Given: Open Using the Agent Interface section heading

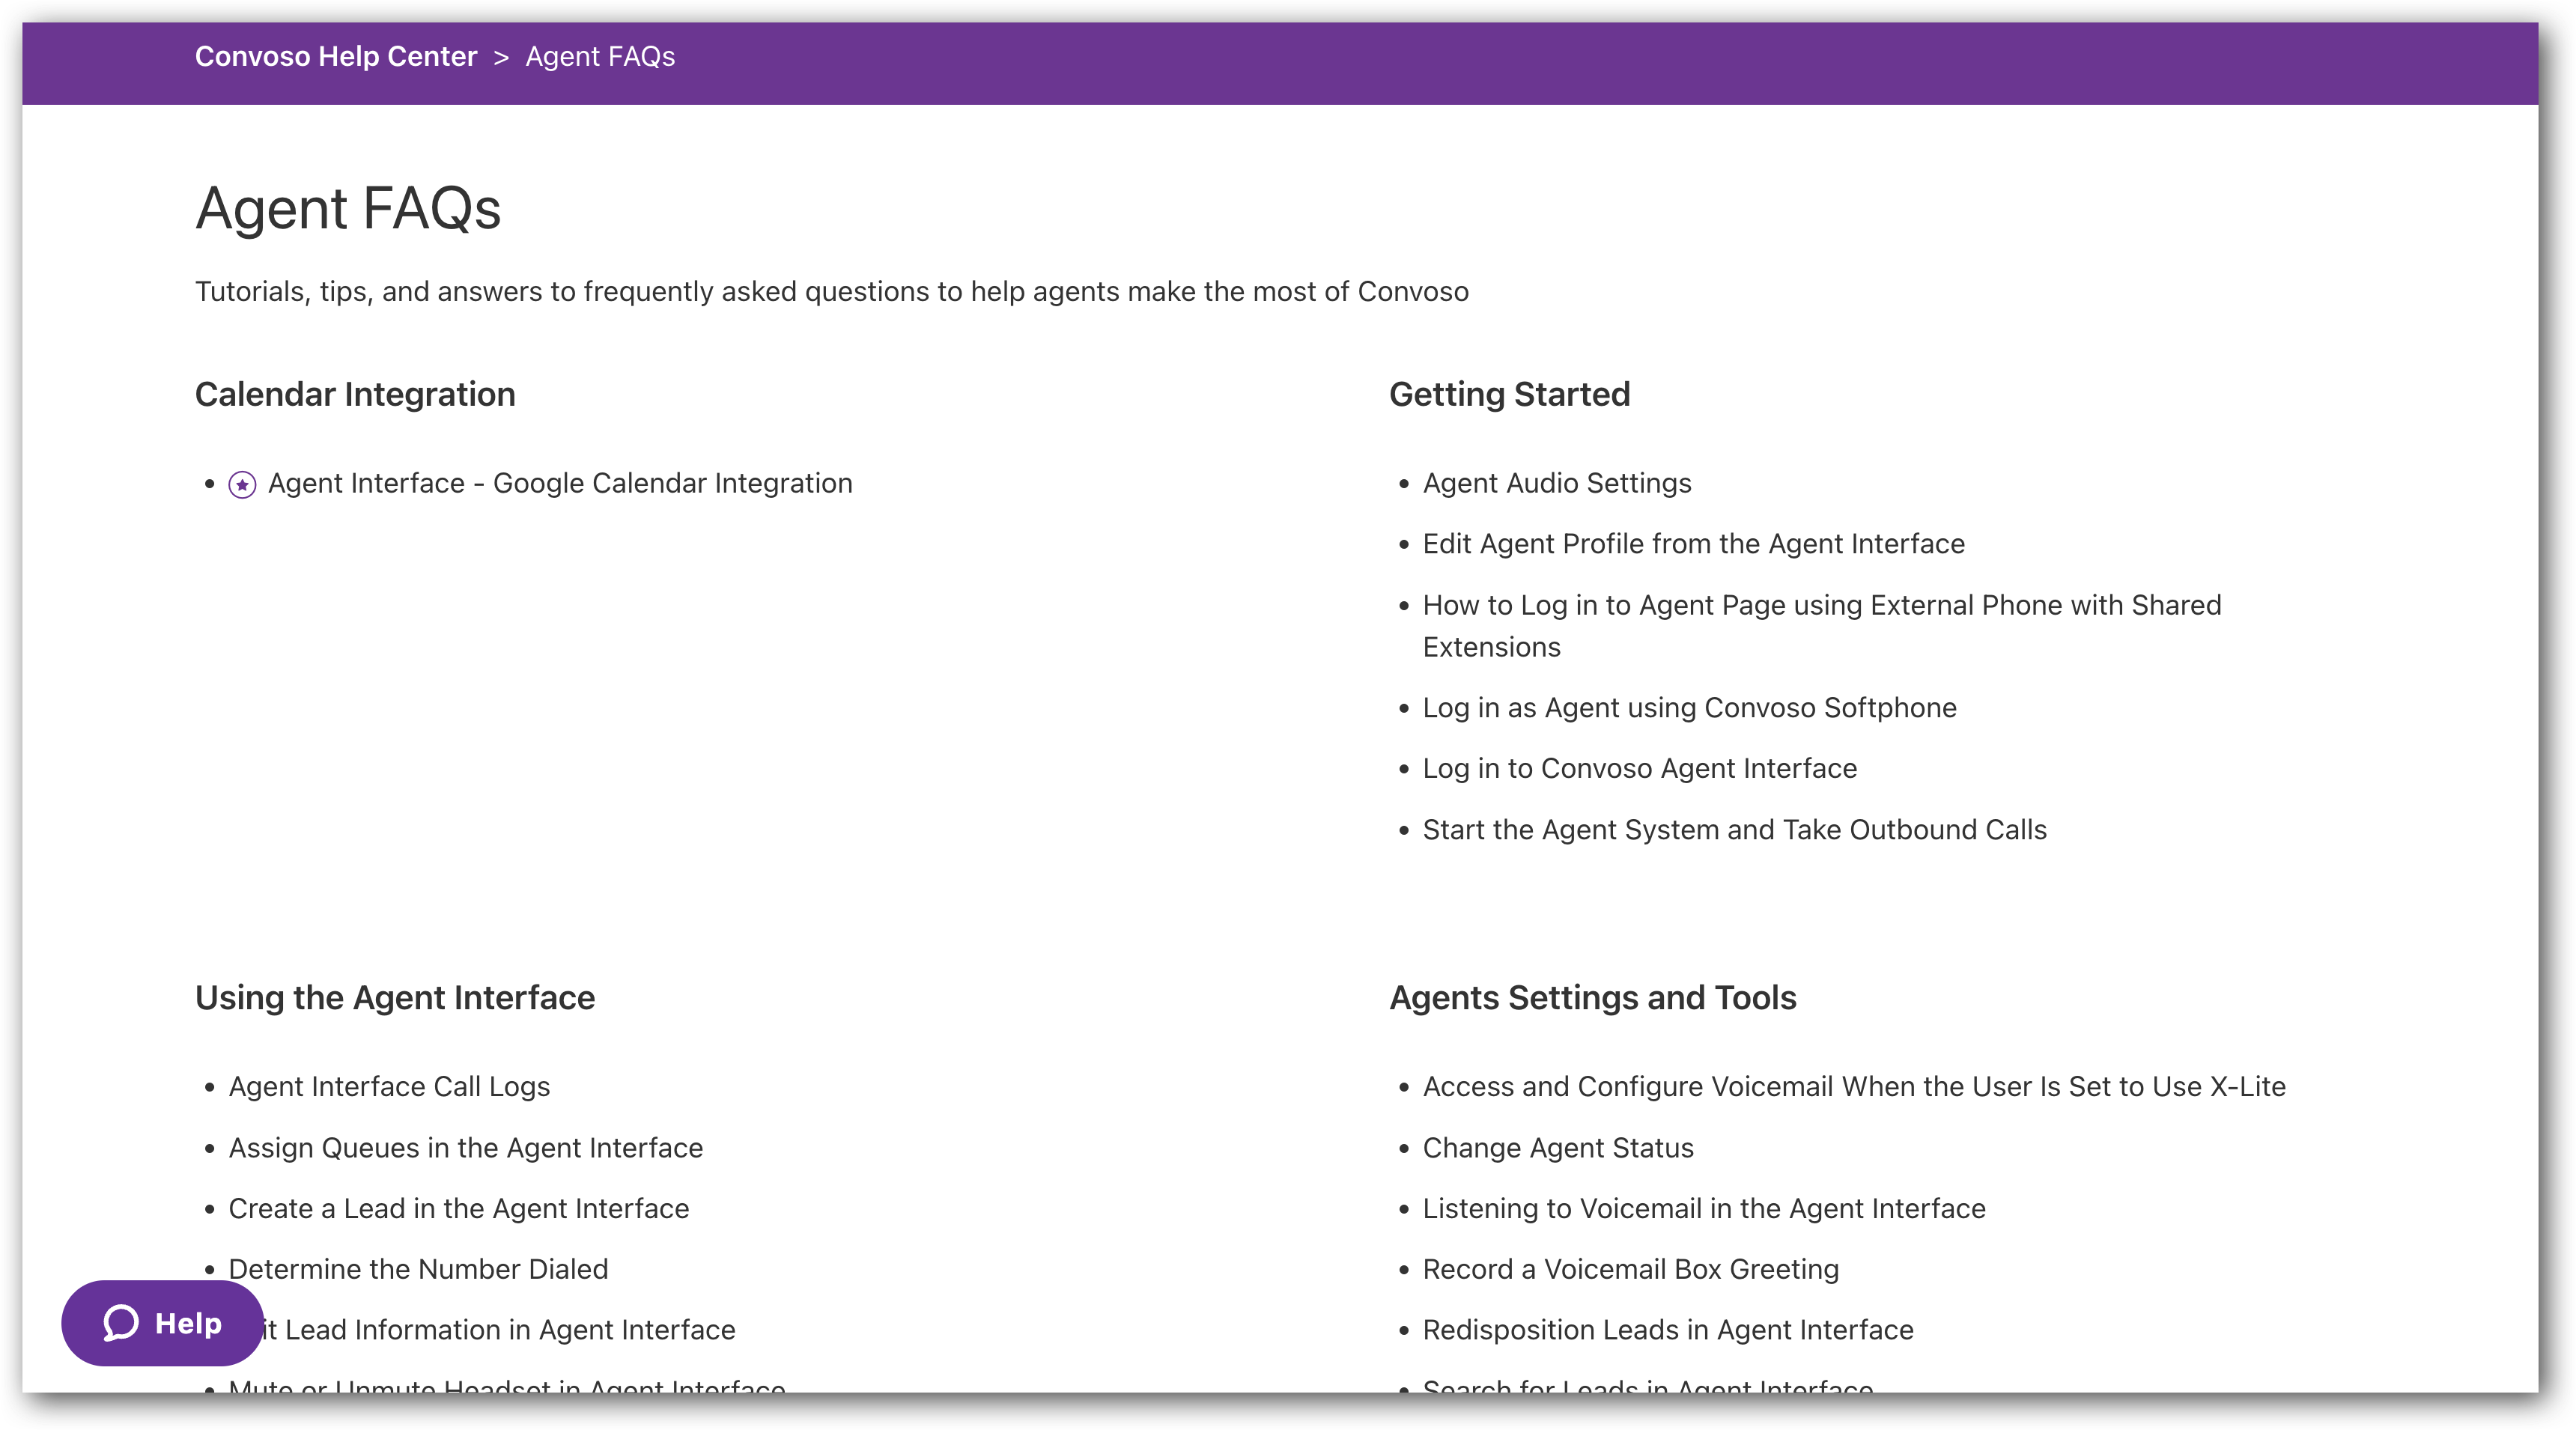Looking at the screenshot, I should pos(395,998).
